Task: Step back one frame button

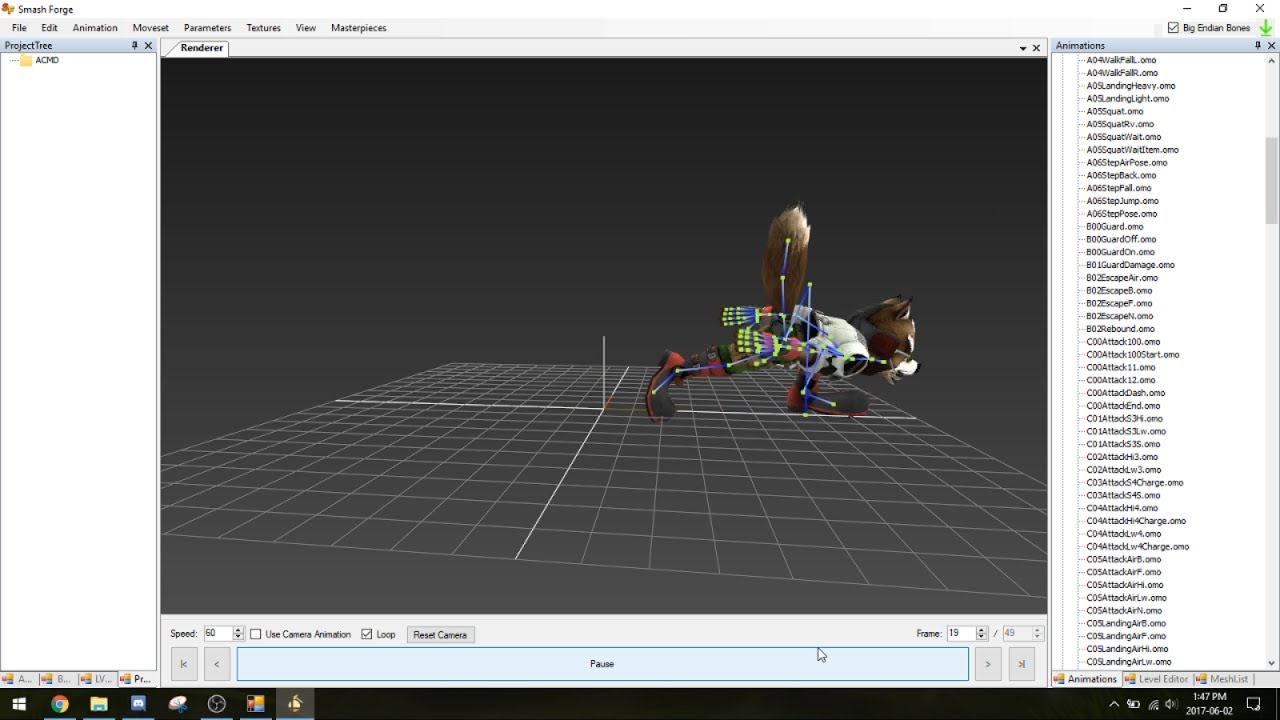Action: click(x=217, y=664)
